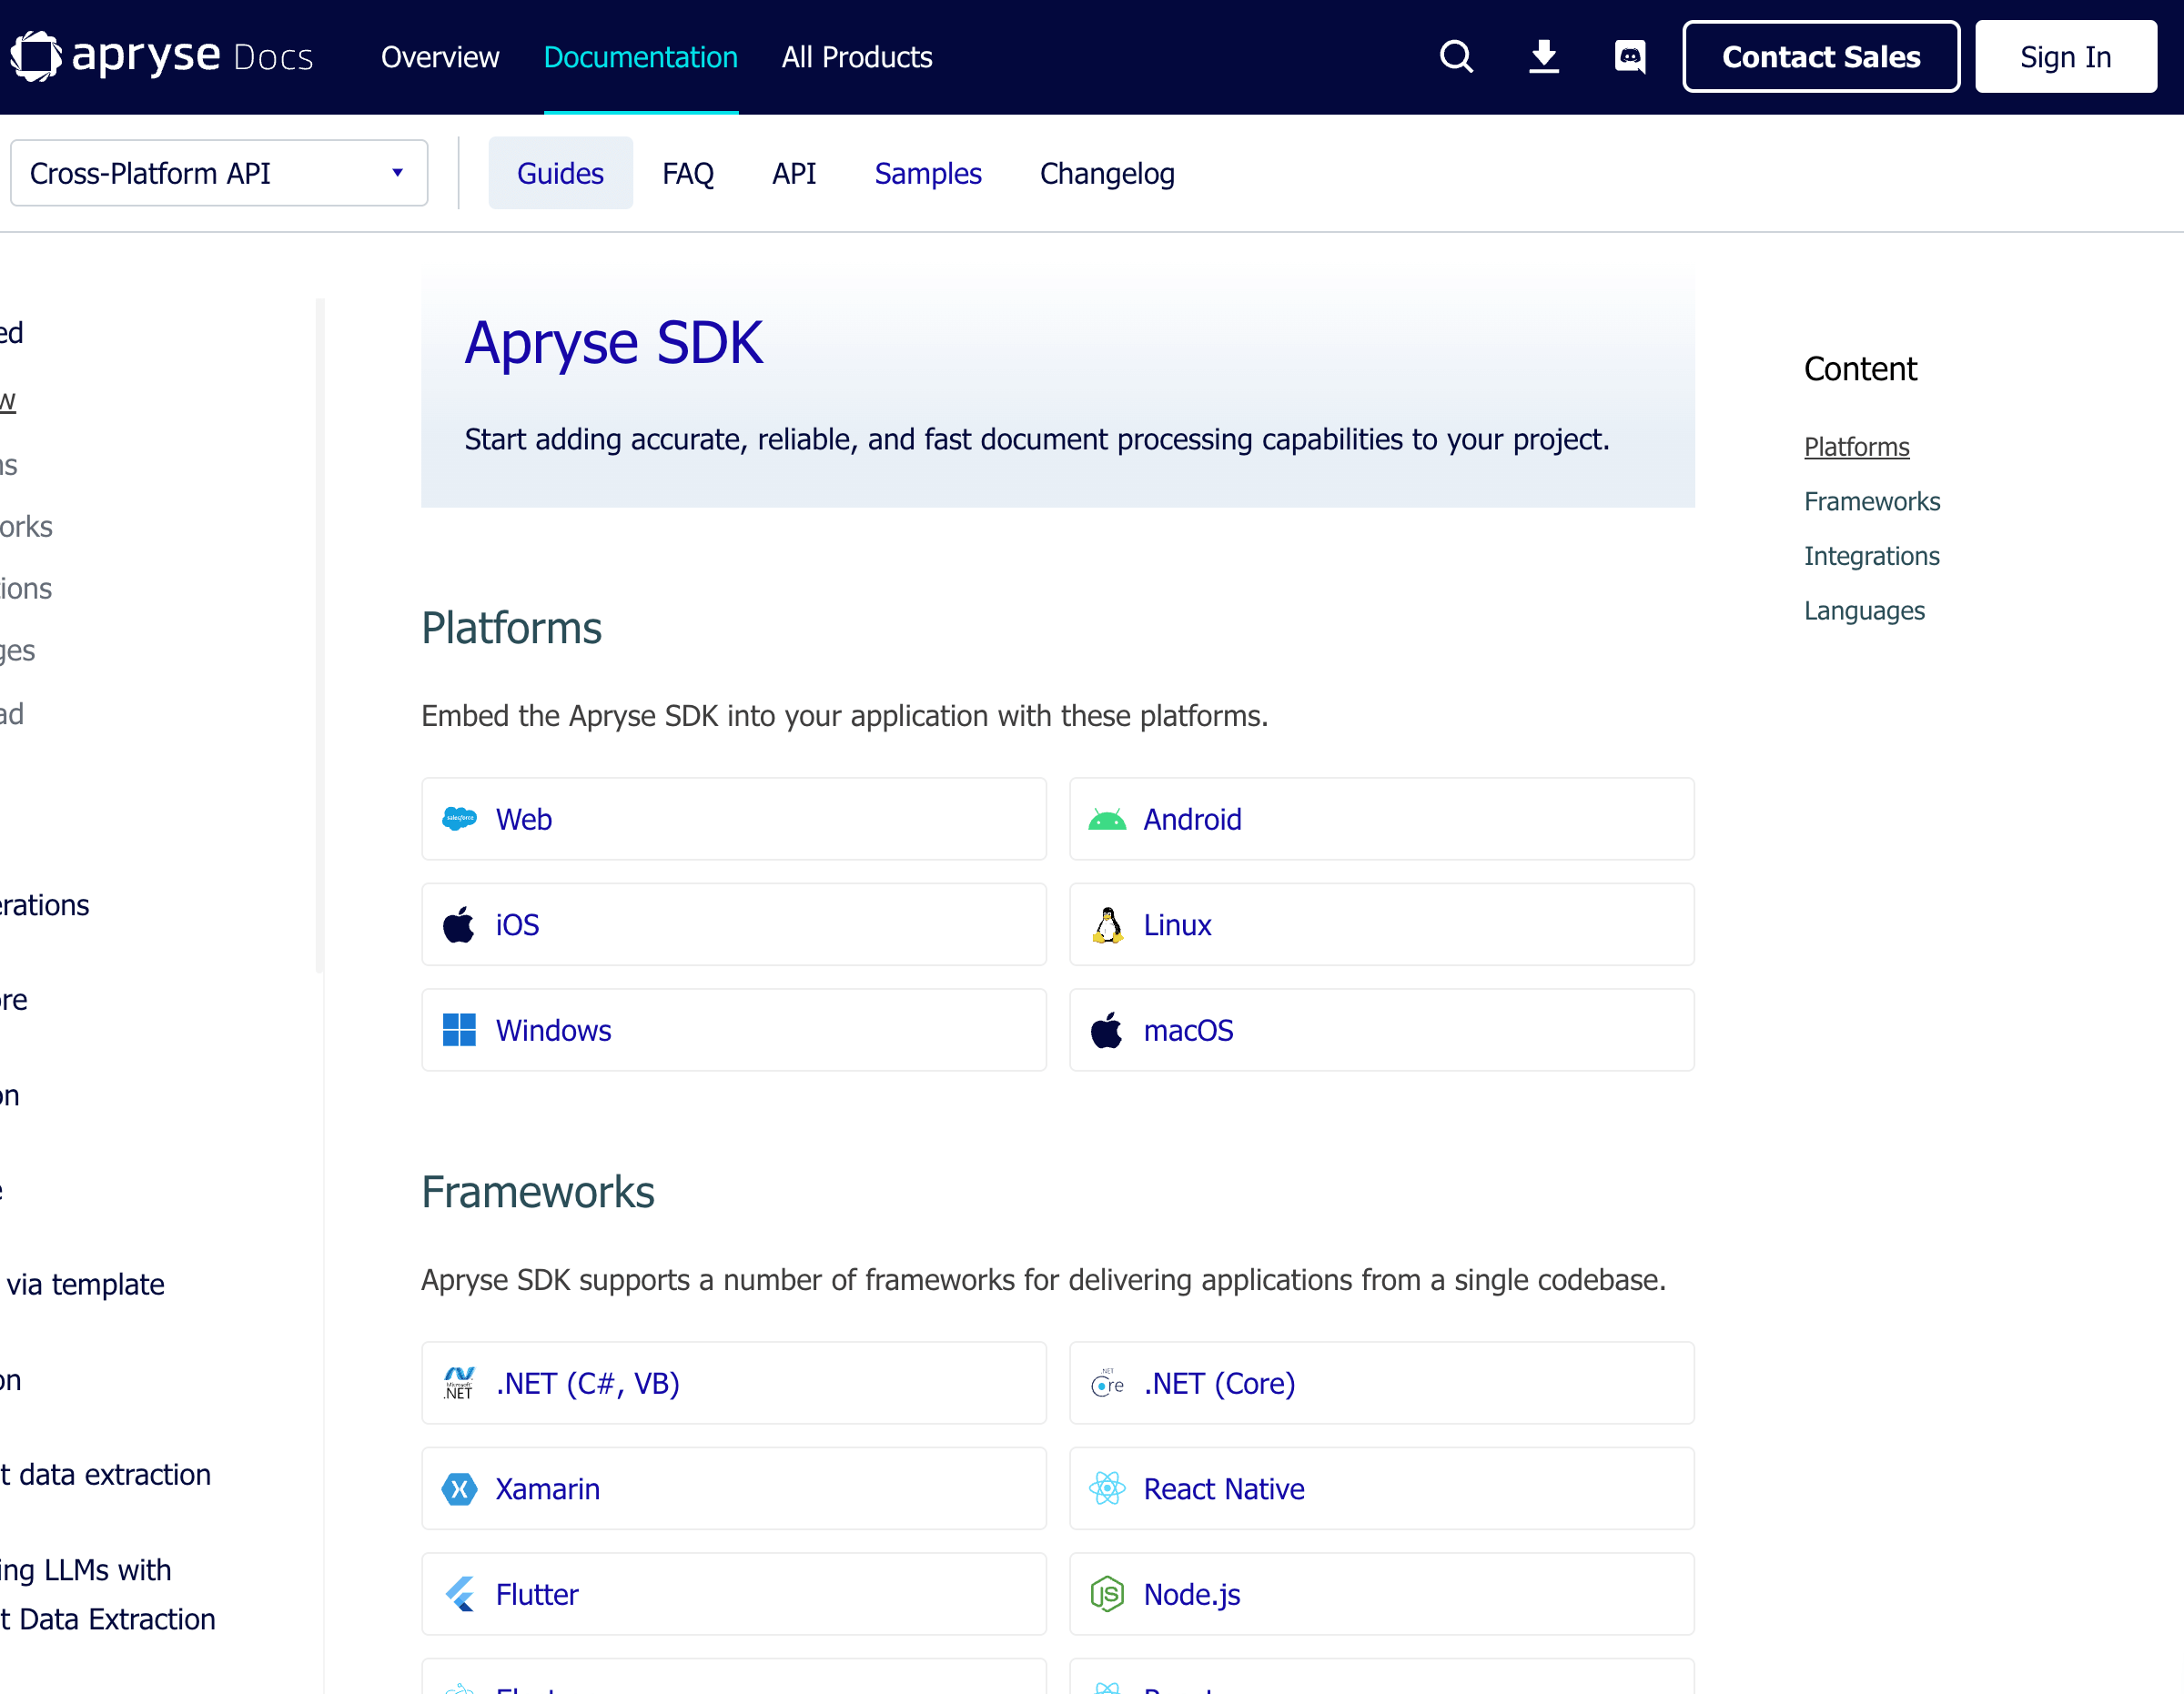Screen dimensions: 2184x1694
Task: Click the Sign In button
Action: pos(2066,57)
